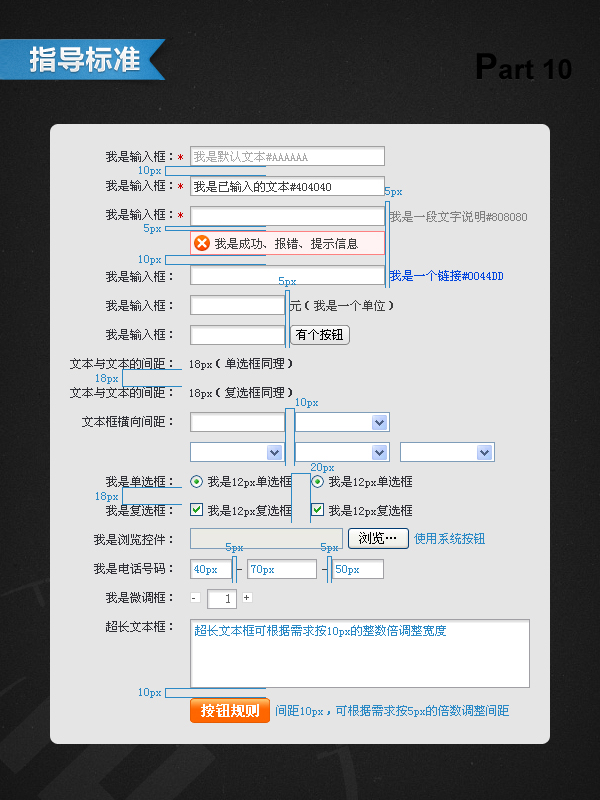This screenshot has width=600, height=800.
Task: Click the text box after 文本框横向间距 label
Action: [237, 422]
